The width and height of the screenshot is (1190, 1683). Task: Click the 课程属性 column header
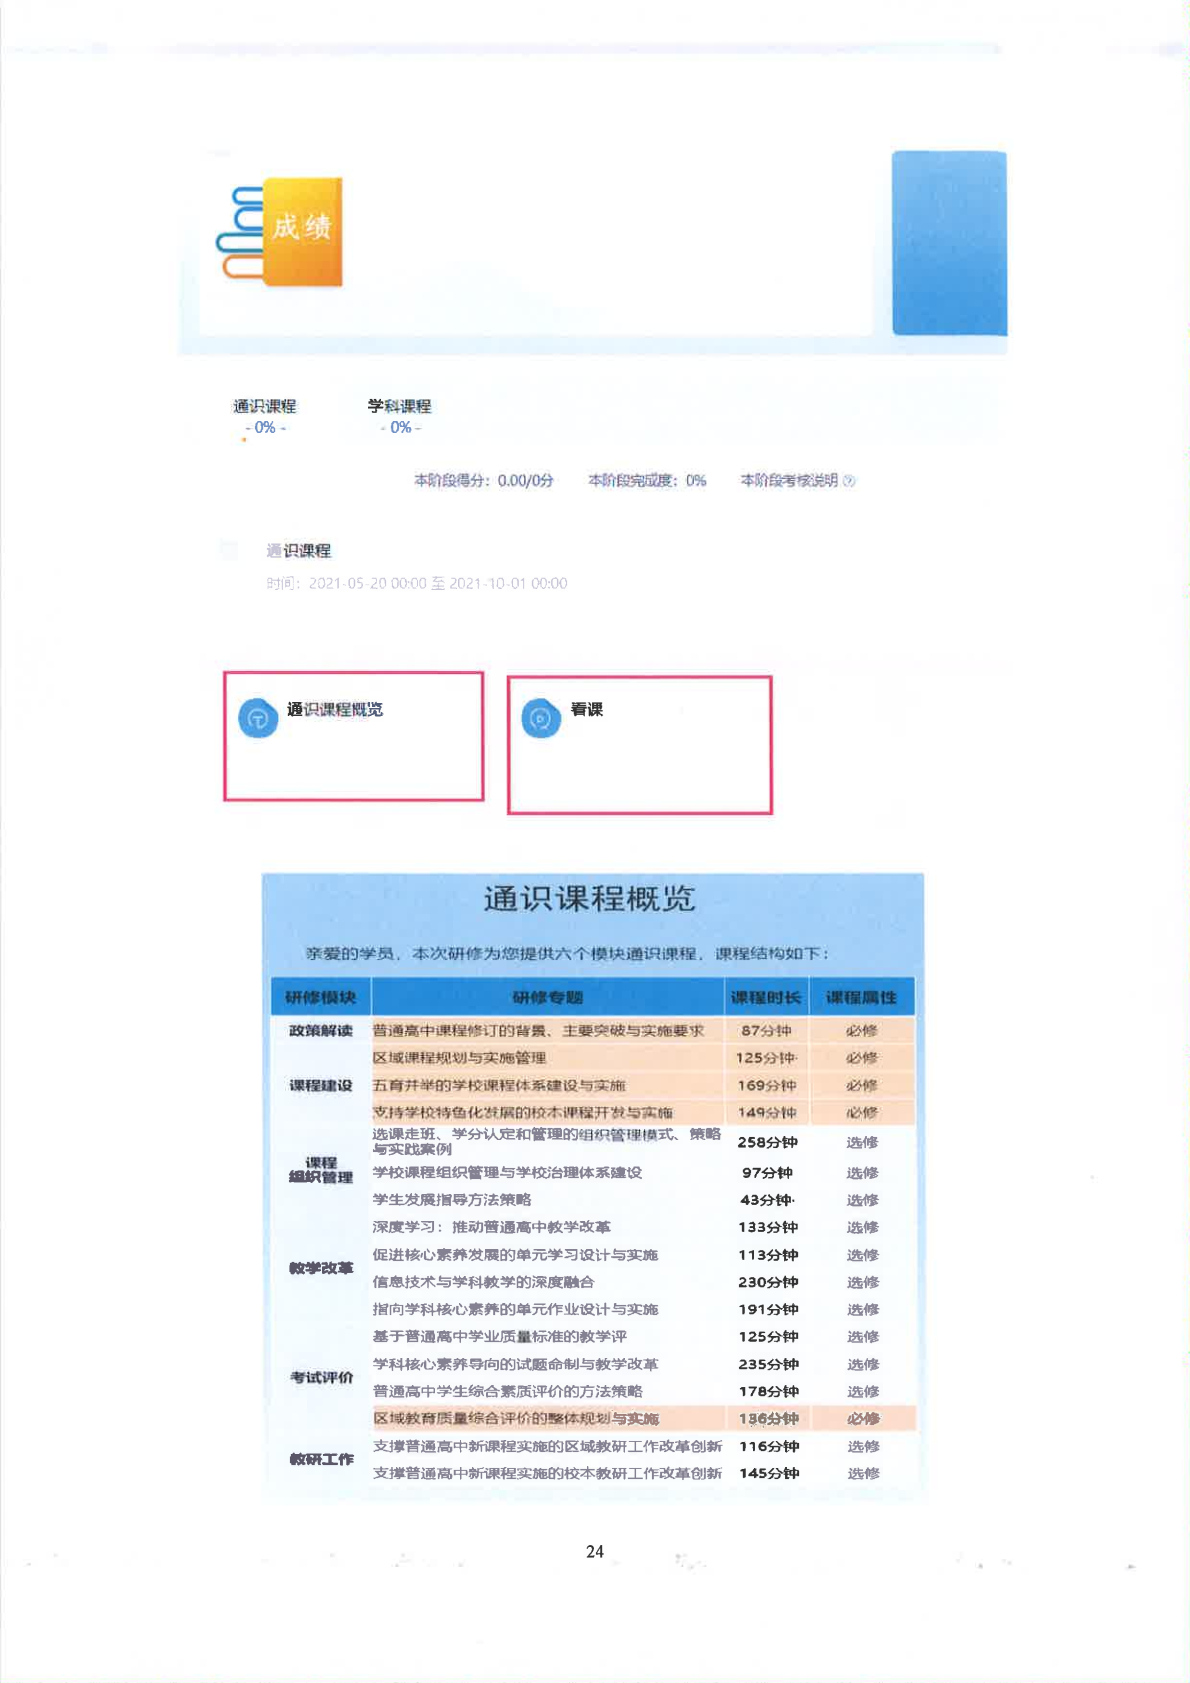coord(861,997)
